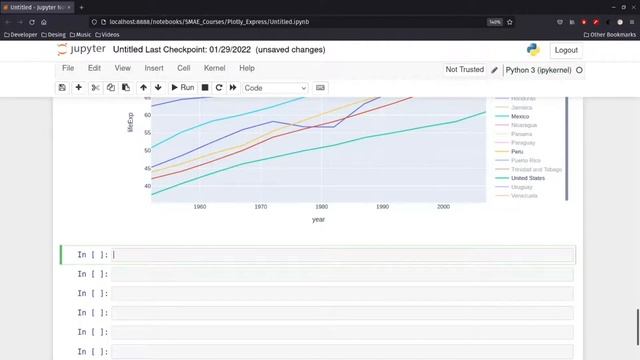This screenshot has width=640, height=360.
Task: Click the second empty code cell
Action: click(x=342, y=274)
